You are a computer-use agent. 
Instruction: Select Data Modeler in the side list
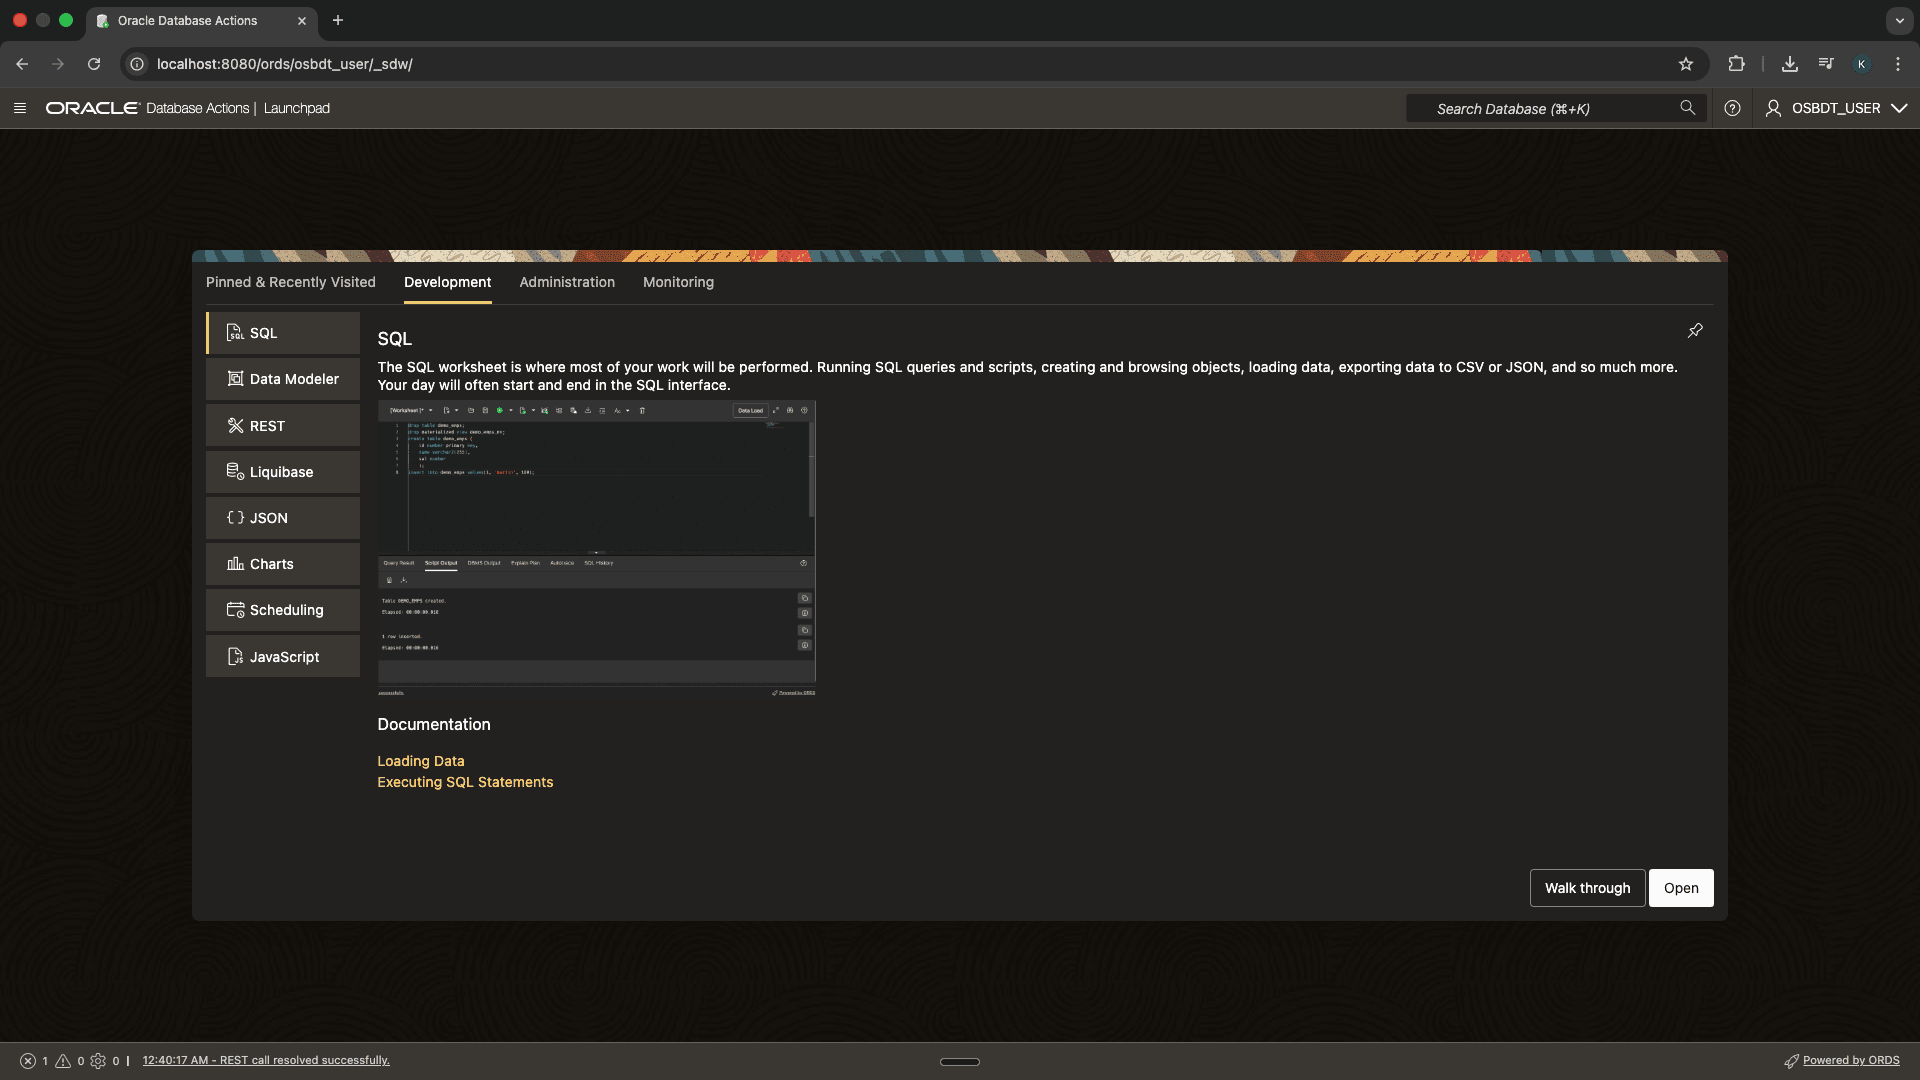283,379
